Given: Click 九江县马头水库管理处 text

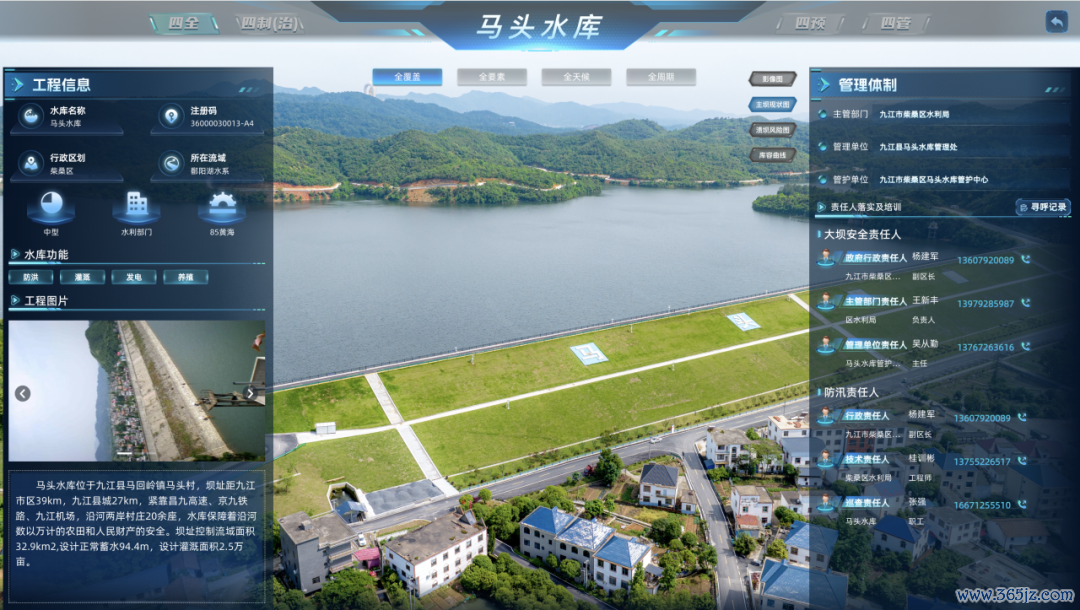Looking at the screenshot, I should click(918, 147).
